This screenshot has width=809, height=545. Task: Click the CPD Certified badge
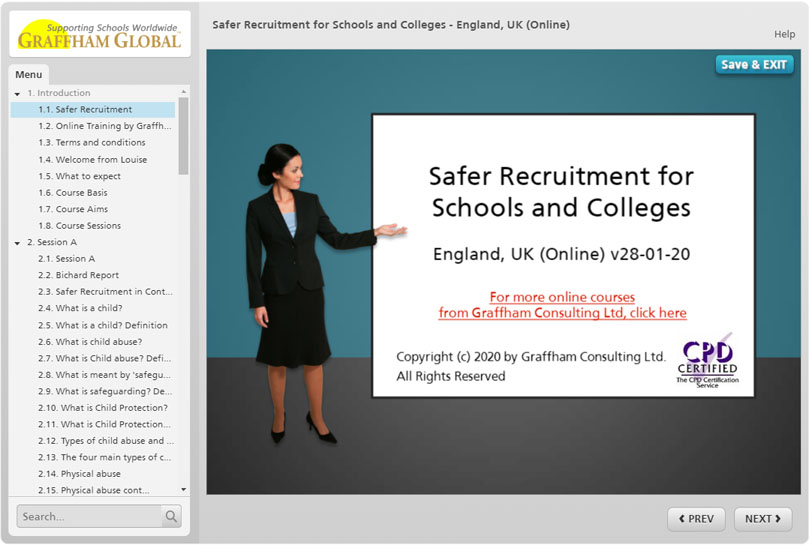tap(707, 361)
